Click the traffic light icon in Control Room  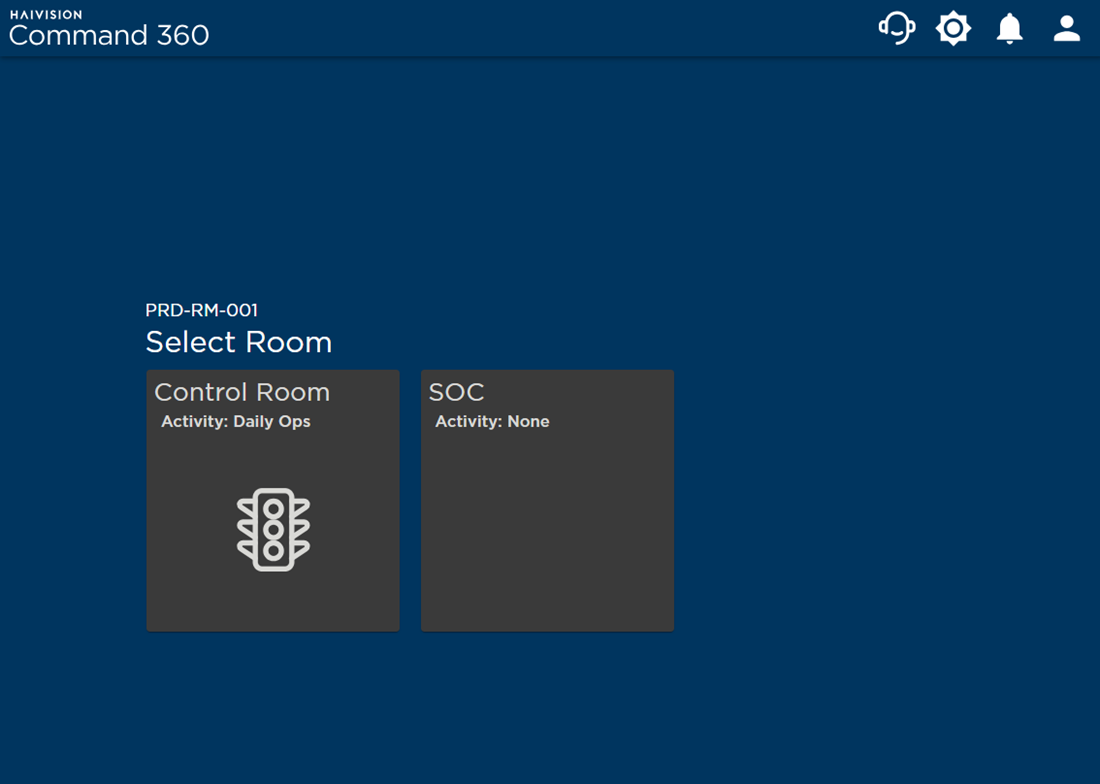[x=274, y=529]
